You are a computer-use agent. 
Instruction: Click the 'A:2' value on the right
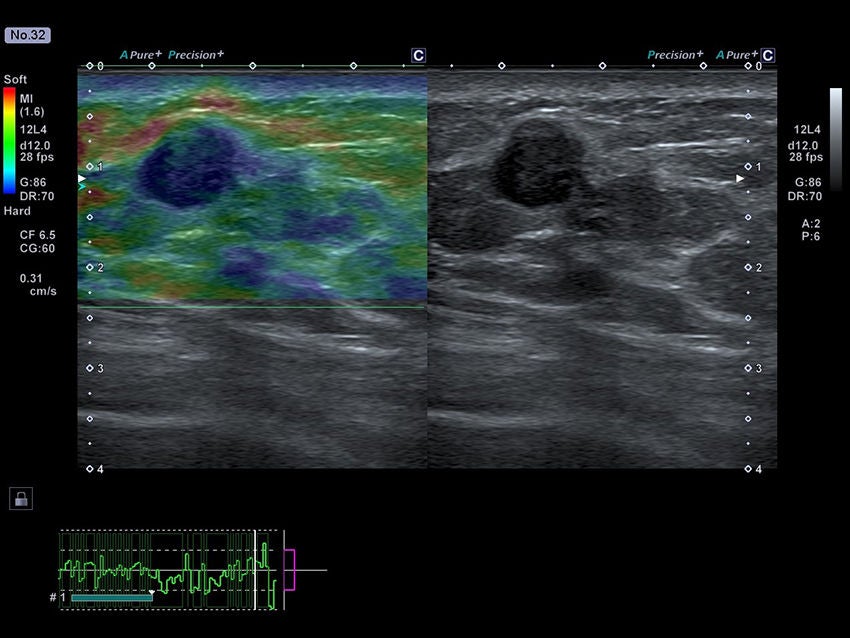pyautogui.click(x=811, y=223)
